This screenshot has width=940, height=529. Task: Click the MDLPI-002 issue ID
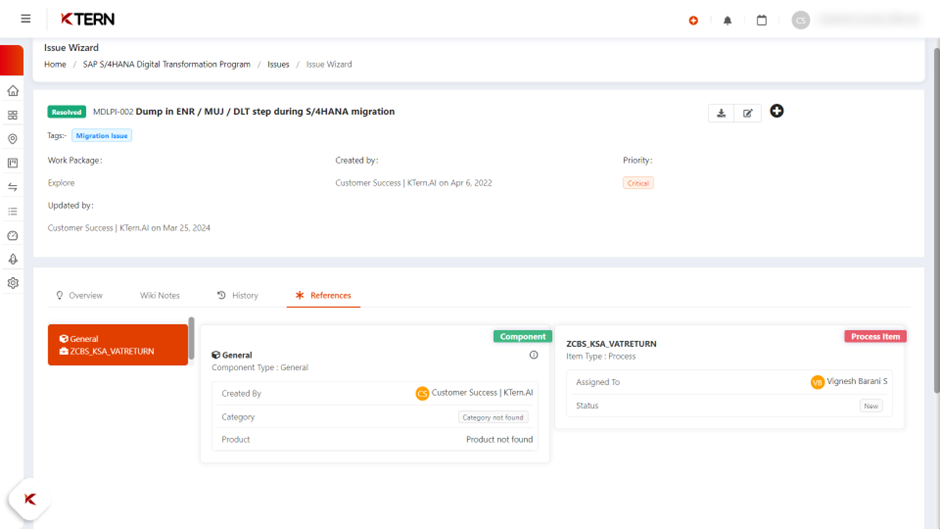point(113,112)
